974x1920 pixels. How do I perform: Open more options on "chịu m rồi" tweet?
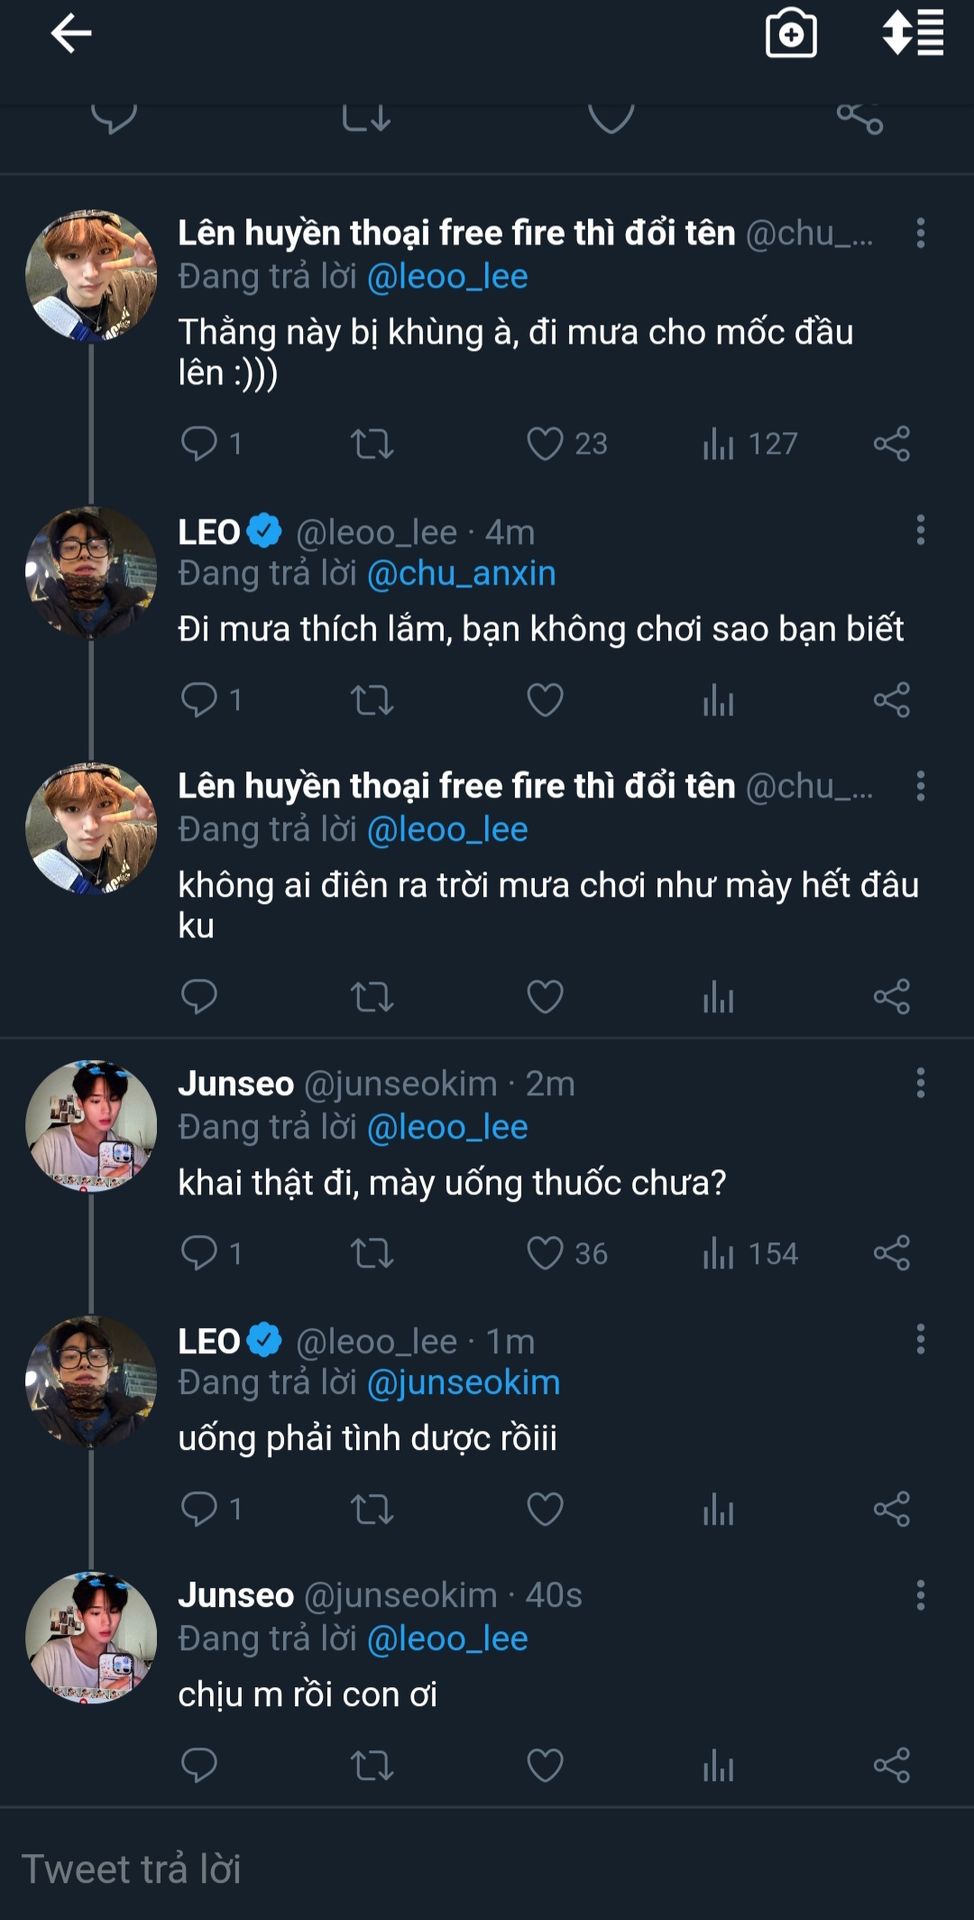coord(920,1595)
